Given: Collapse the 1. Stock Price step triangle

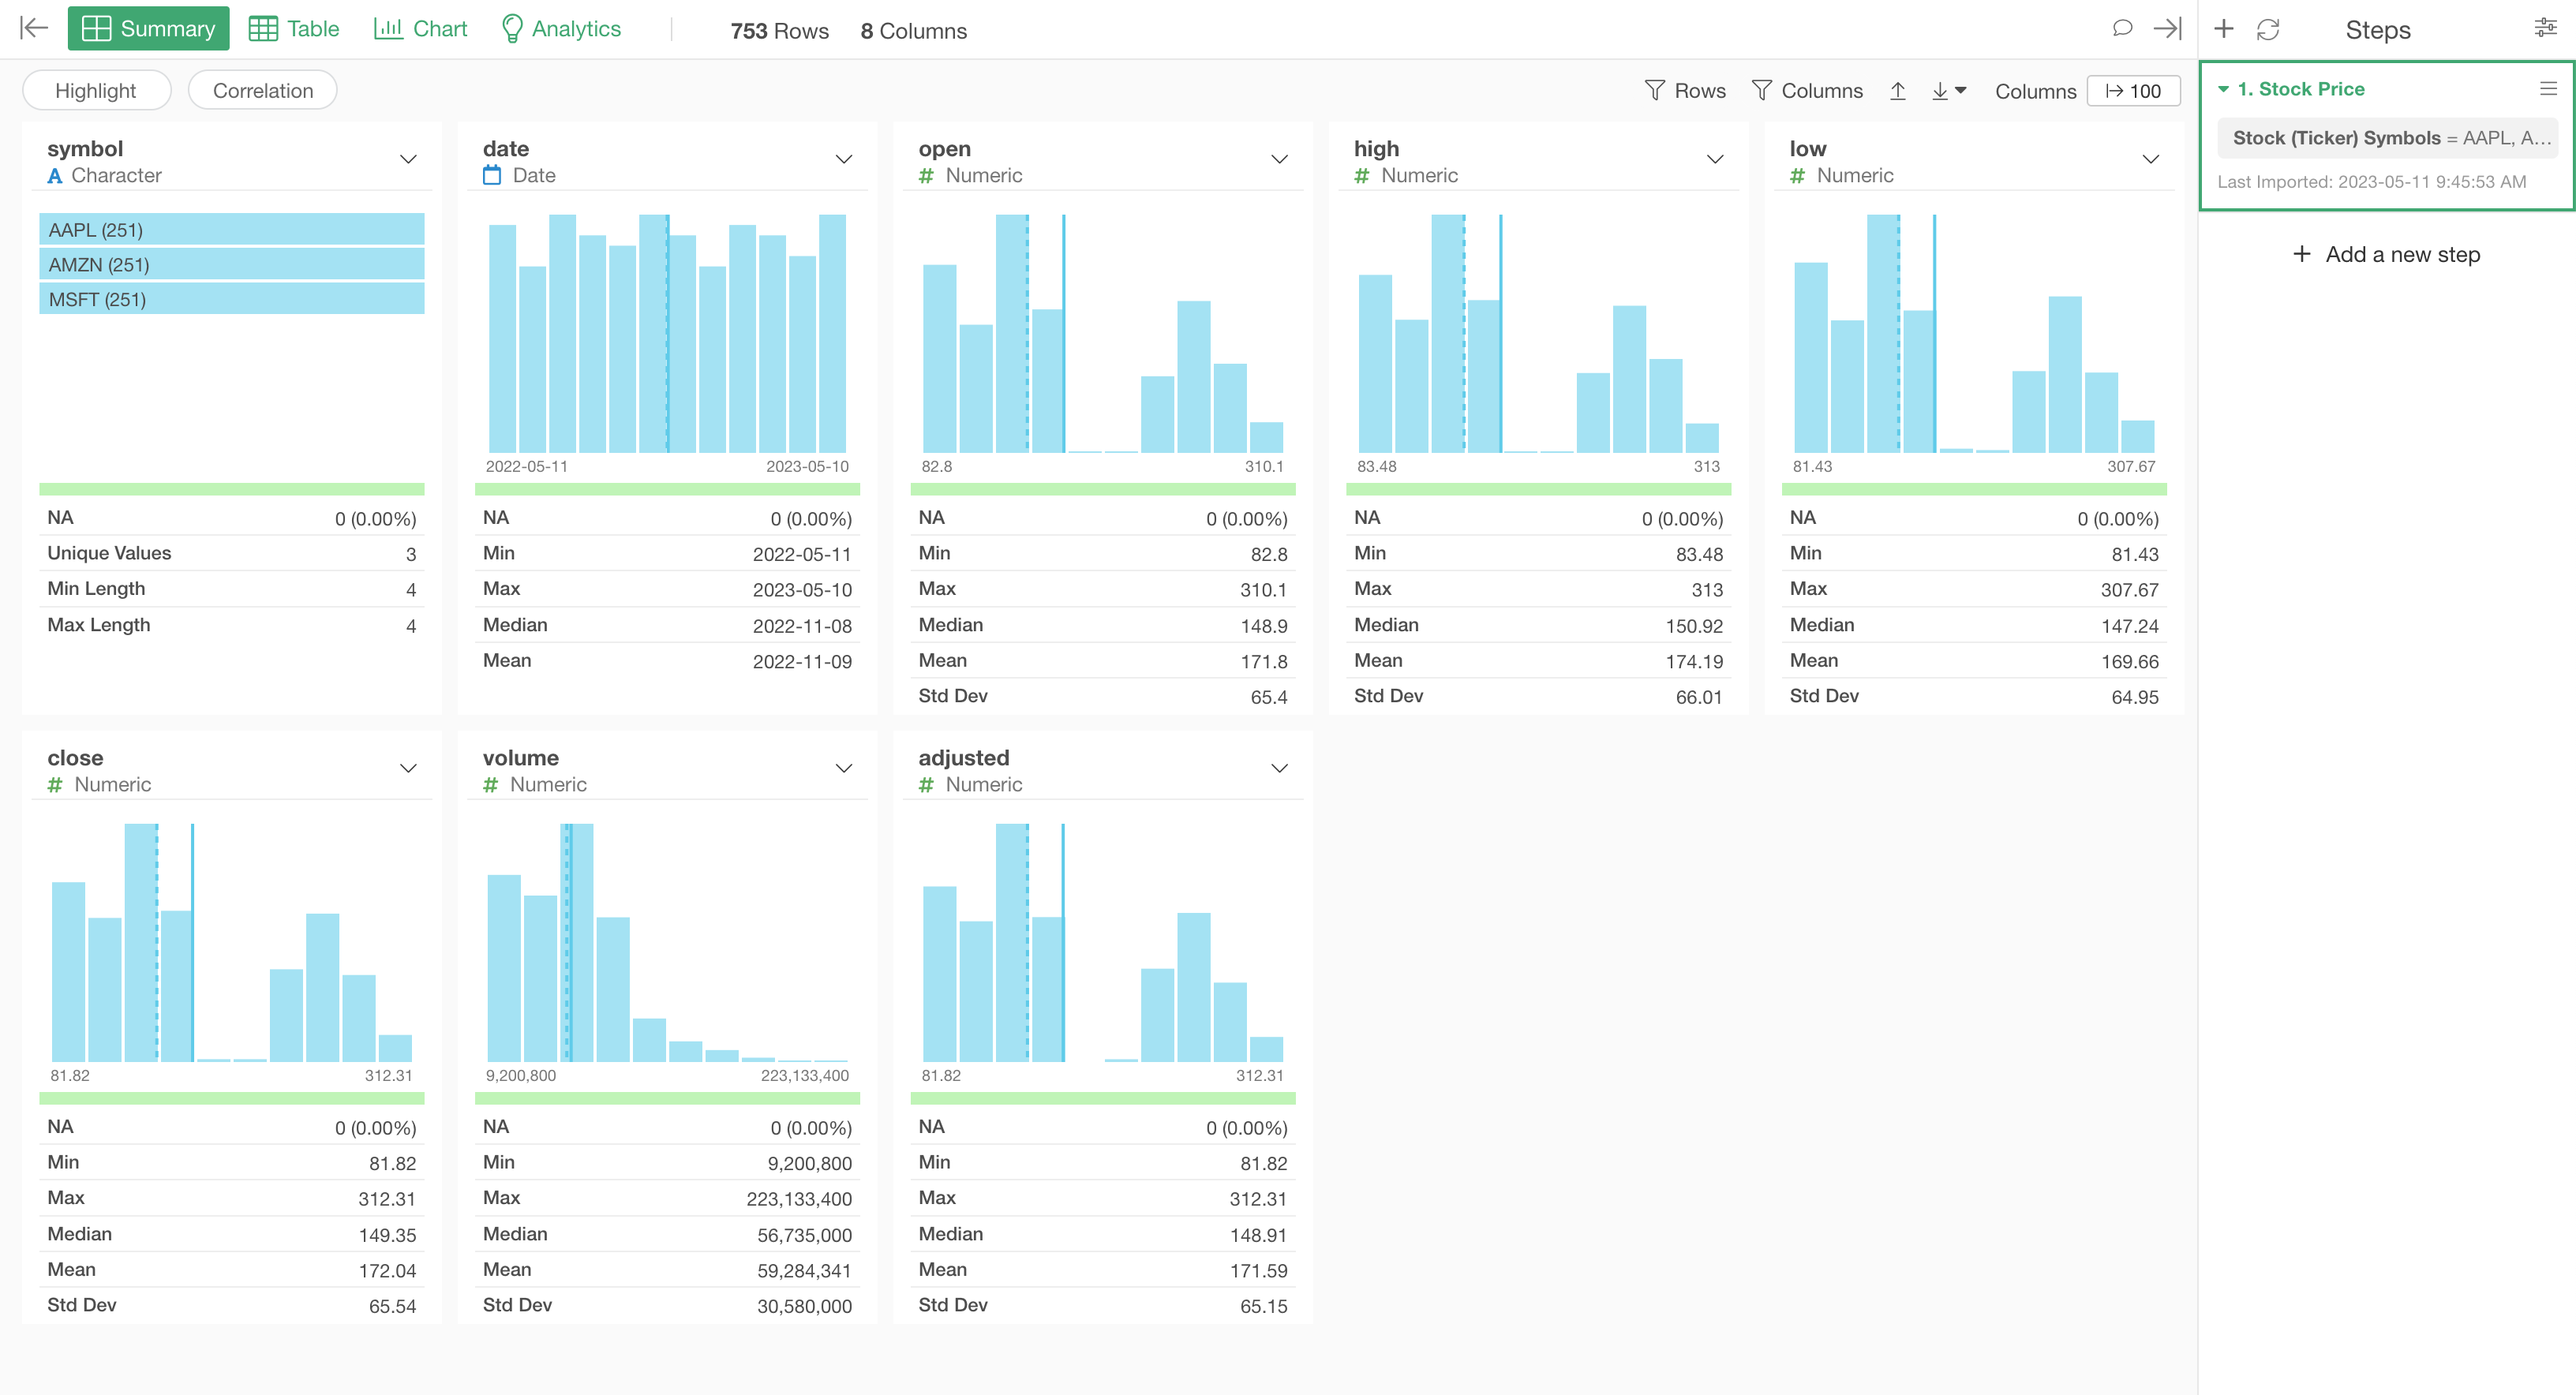Looking at the screenshot, I should click(2224, 89).
